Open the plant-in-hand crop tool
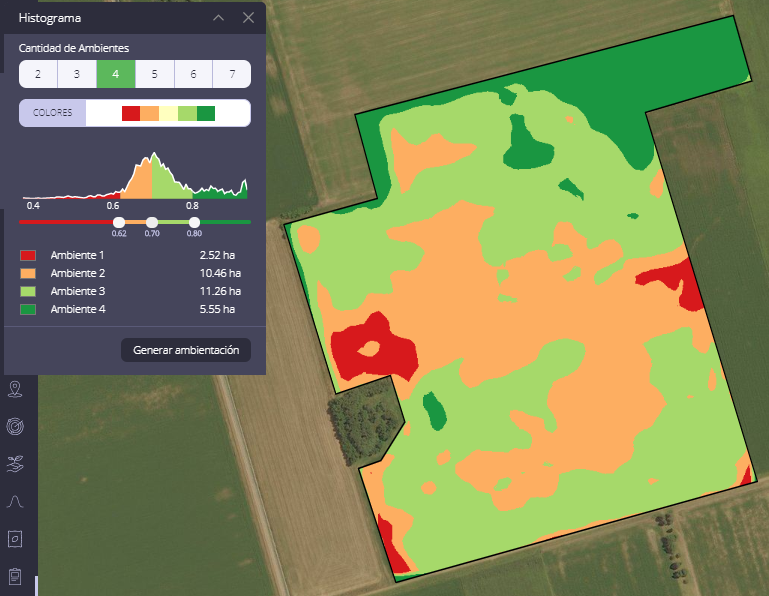 15,464
